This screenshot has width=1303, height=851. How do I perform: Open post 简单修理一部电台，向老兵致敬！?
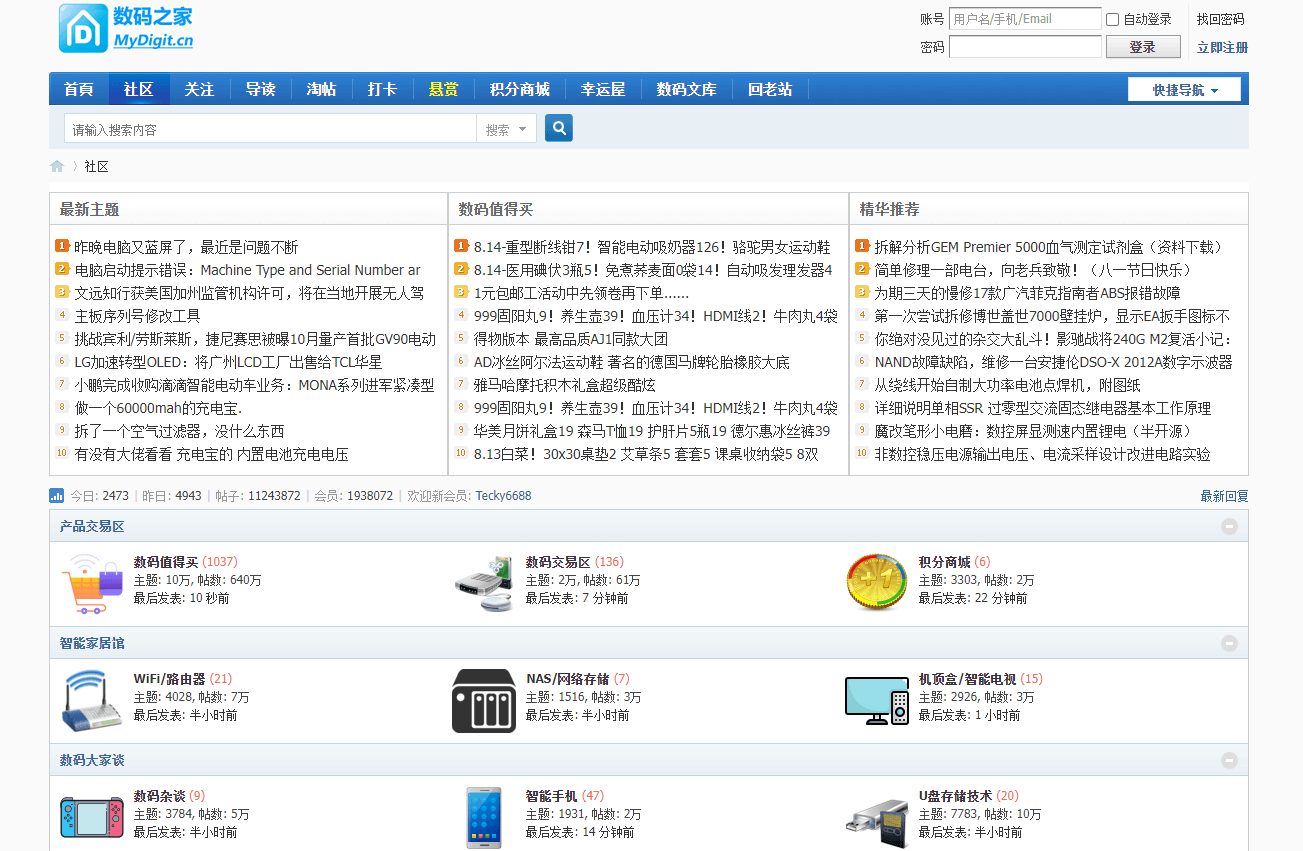1033,270
